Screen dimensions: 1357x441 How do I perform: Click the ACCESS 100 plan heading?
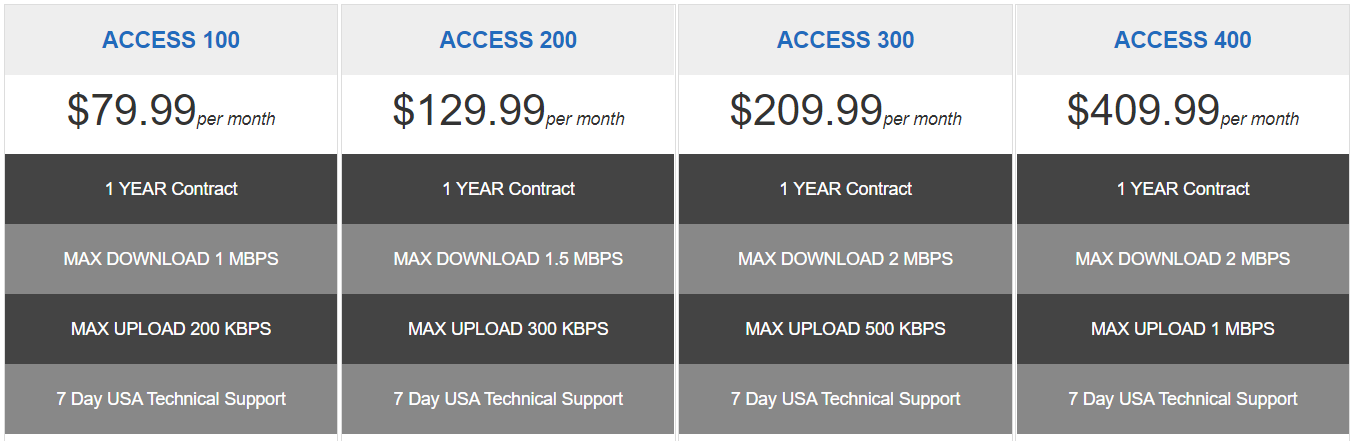point(171,40)
